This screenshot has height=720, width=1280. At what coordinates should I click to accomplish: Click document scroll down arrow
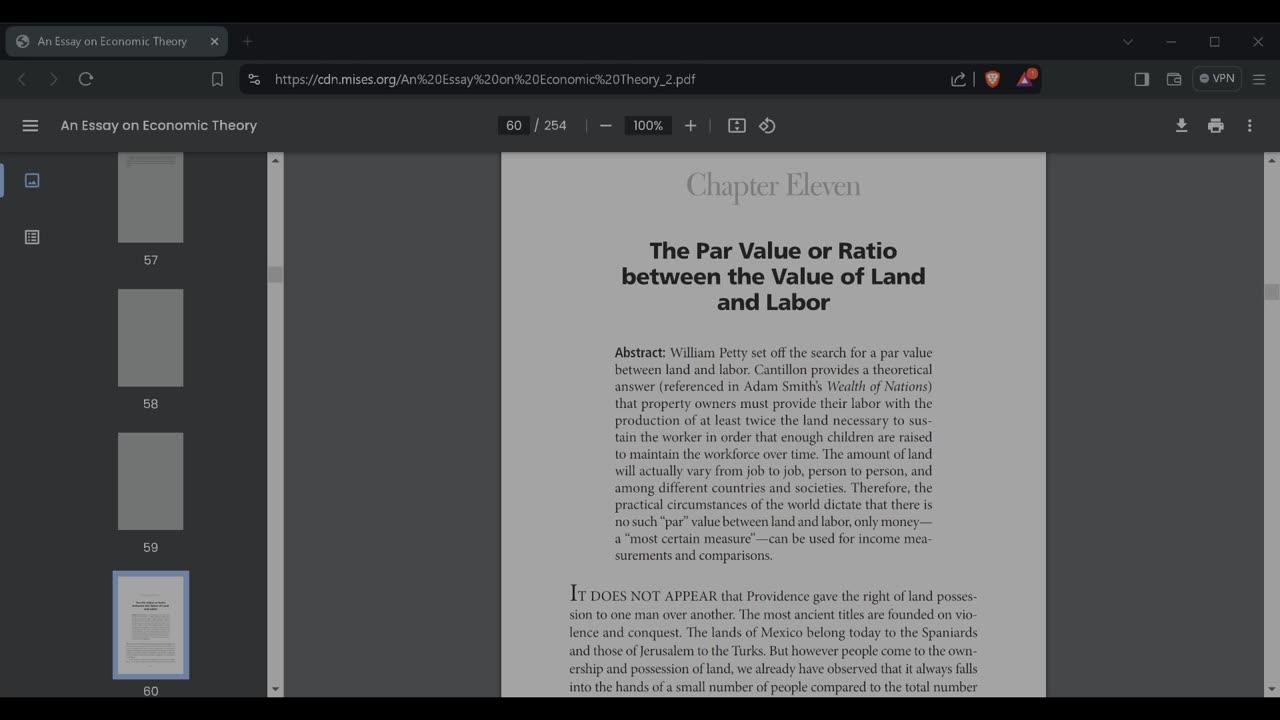(1272, 689)
